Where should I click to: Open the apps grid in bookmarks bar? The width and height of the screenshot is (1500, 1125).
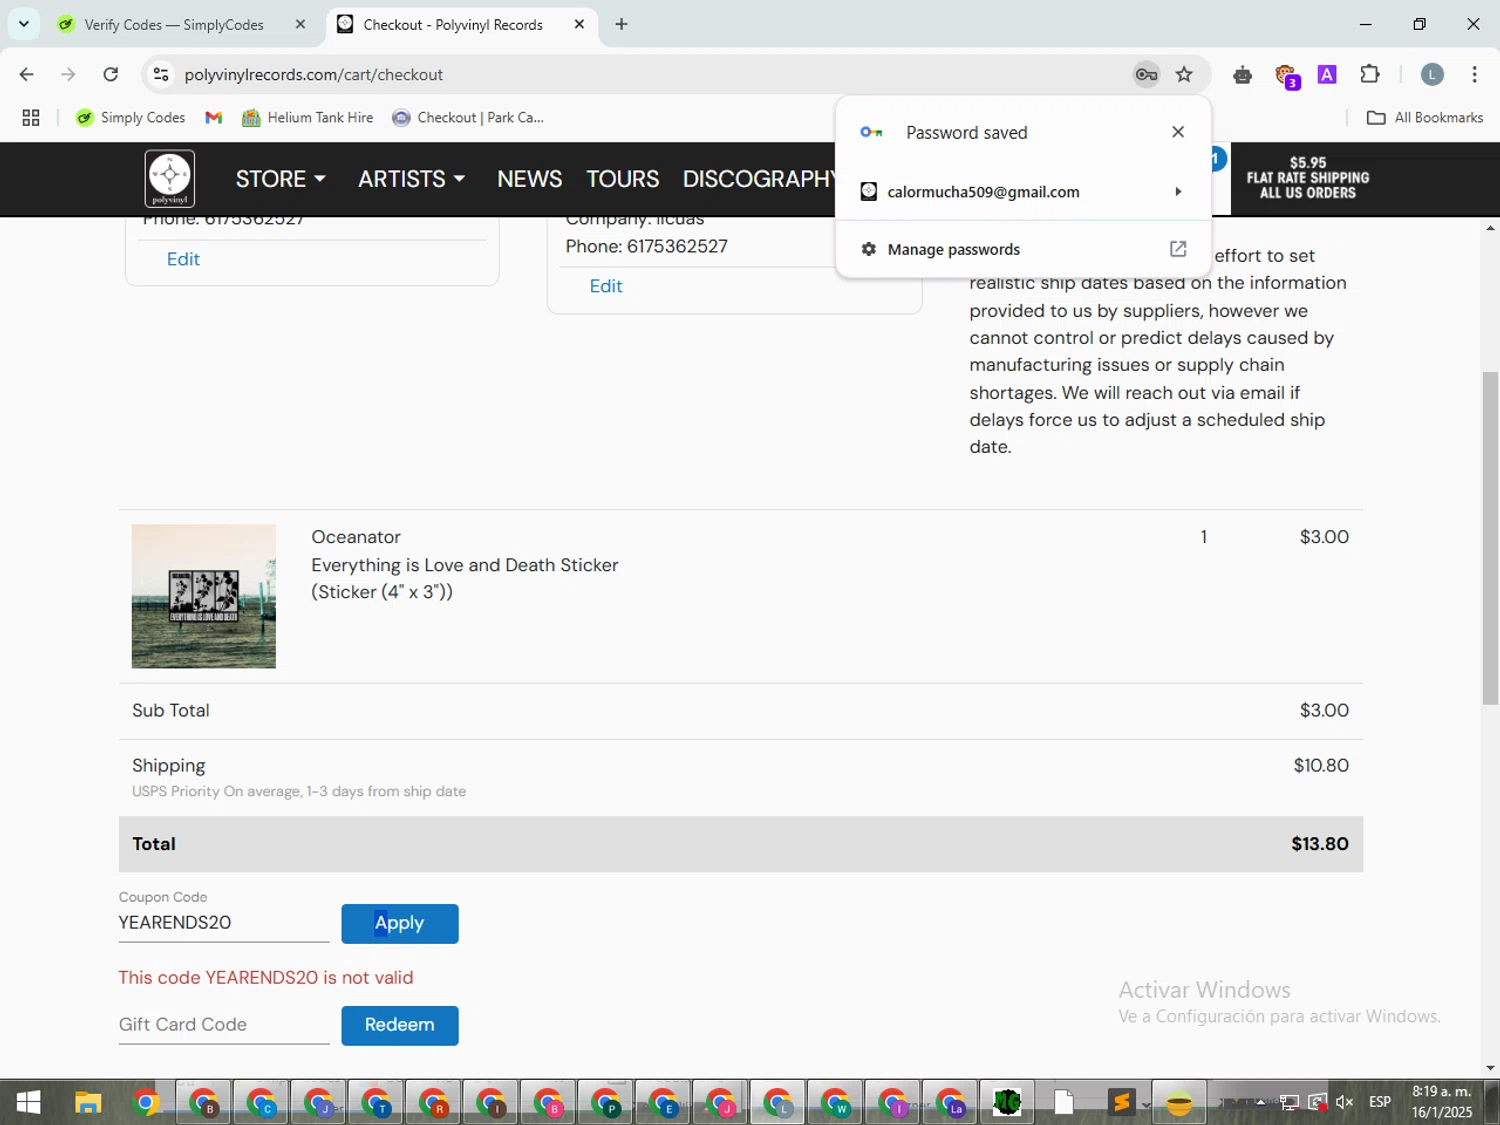click(x=31, y=118)
